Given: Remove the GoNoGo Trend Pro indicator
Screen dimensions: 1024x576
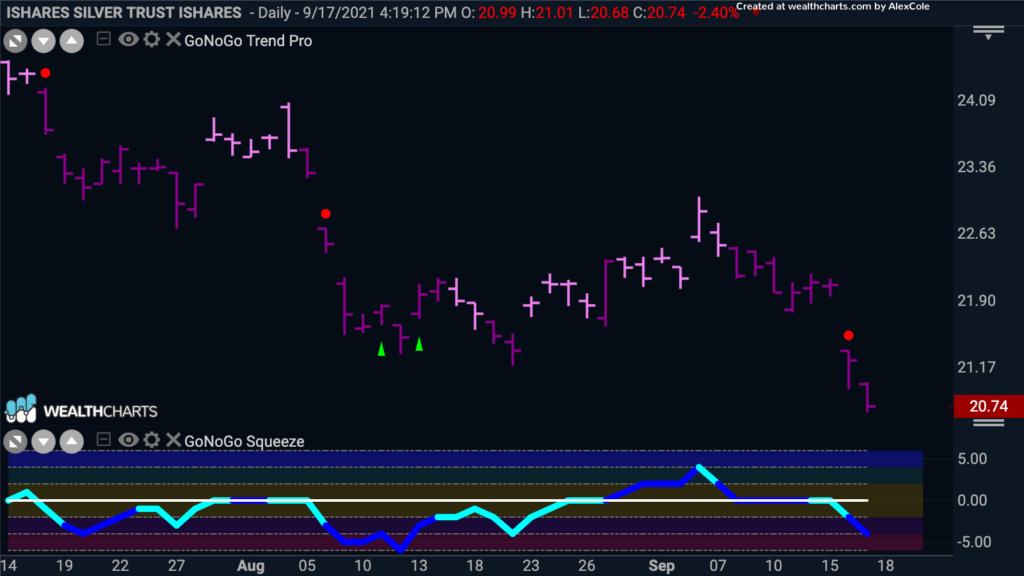Looking at the screenshot, I should coord(173,39).
